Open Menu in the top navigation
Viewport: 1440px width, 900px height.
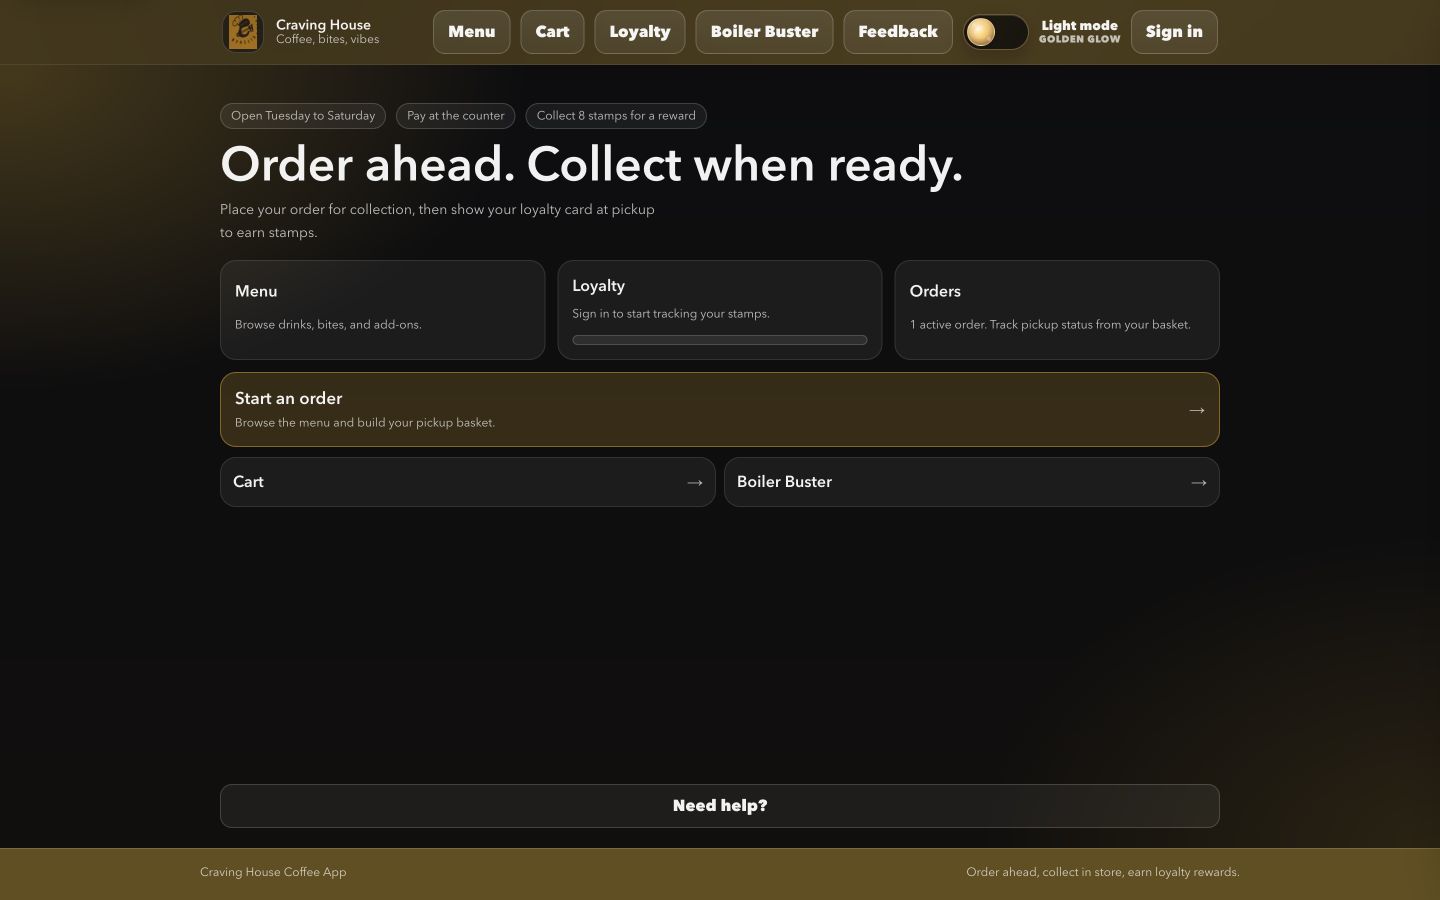pos(472,32)
